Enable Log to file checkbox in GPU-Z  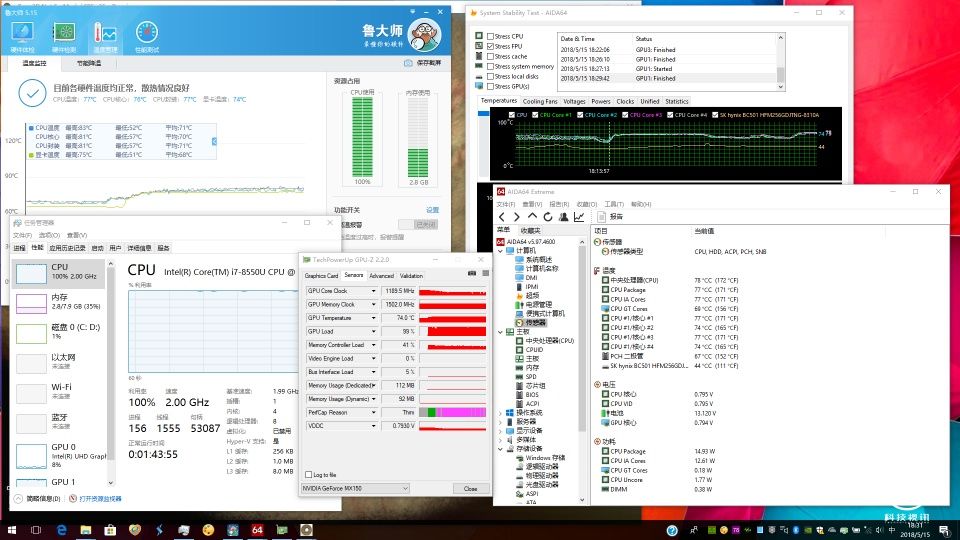(x=309, y=475)
